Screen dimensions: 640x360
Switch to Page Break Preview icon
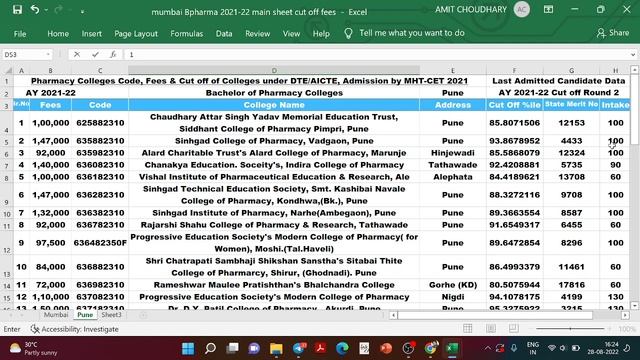pos(514,328)
